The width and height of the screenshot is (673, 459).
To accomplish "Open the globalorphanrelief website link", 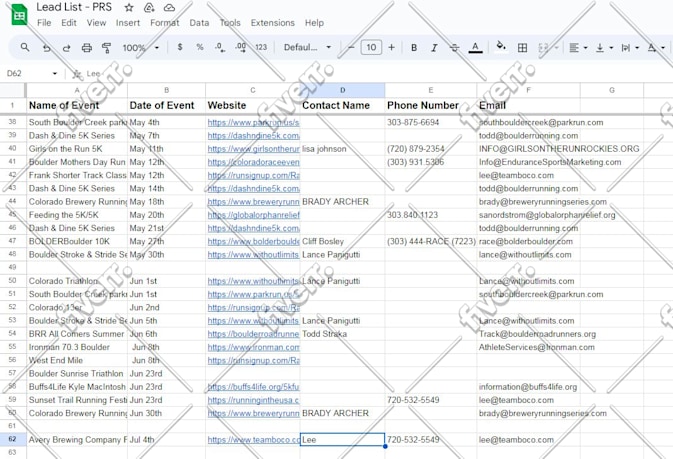I will click(254, 215).
